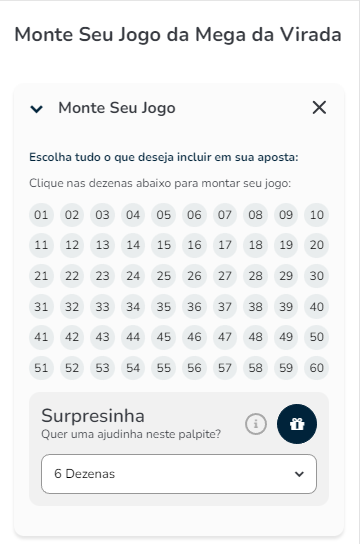The image size is (360, 544).
Task: Click the dropdown arrow beside 6 Dezenas
Action: [299, 474]
